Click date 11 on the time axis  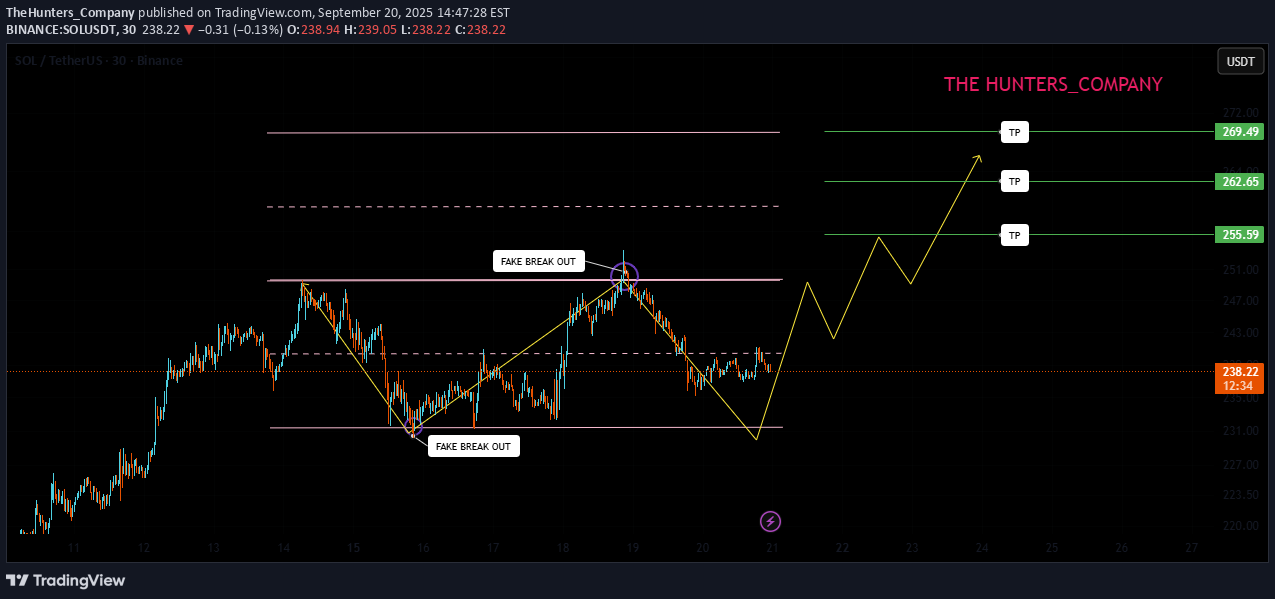pyautogui.click(x=74, y=549)
